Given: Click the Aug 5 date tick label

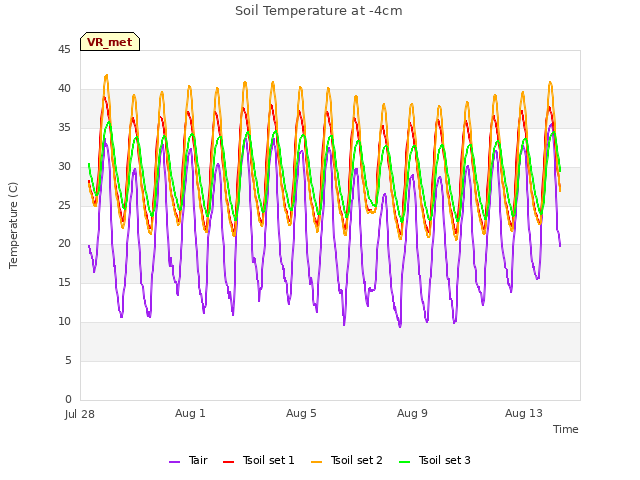Looking at the screenshot, I should 301,413.
